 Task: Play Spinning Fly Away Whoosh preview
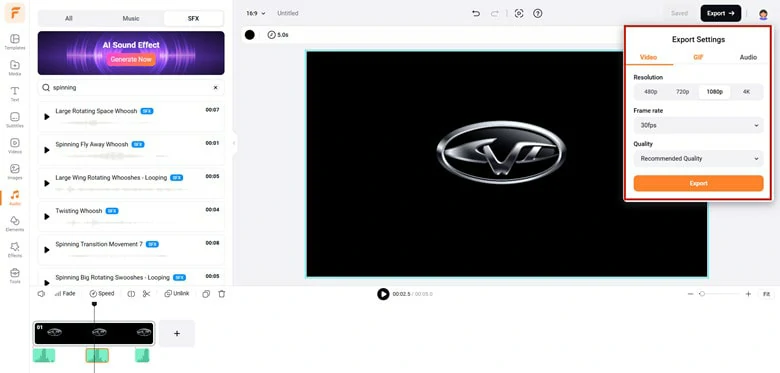point(47,150)
